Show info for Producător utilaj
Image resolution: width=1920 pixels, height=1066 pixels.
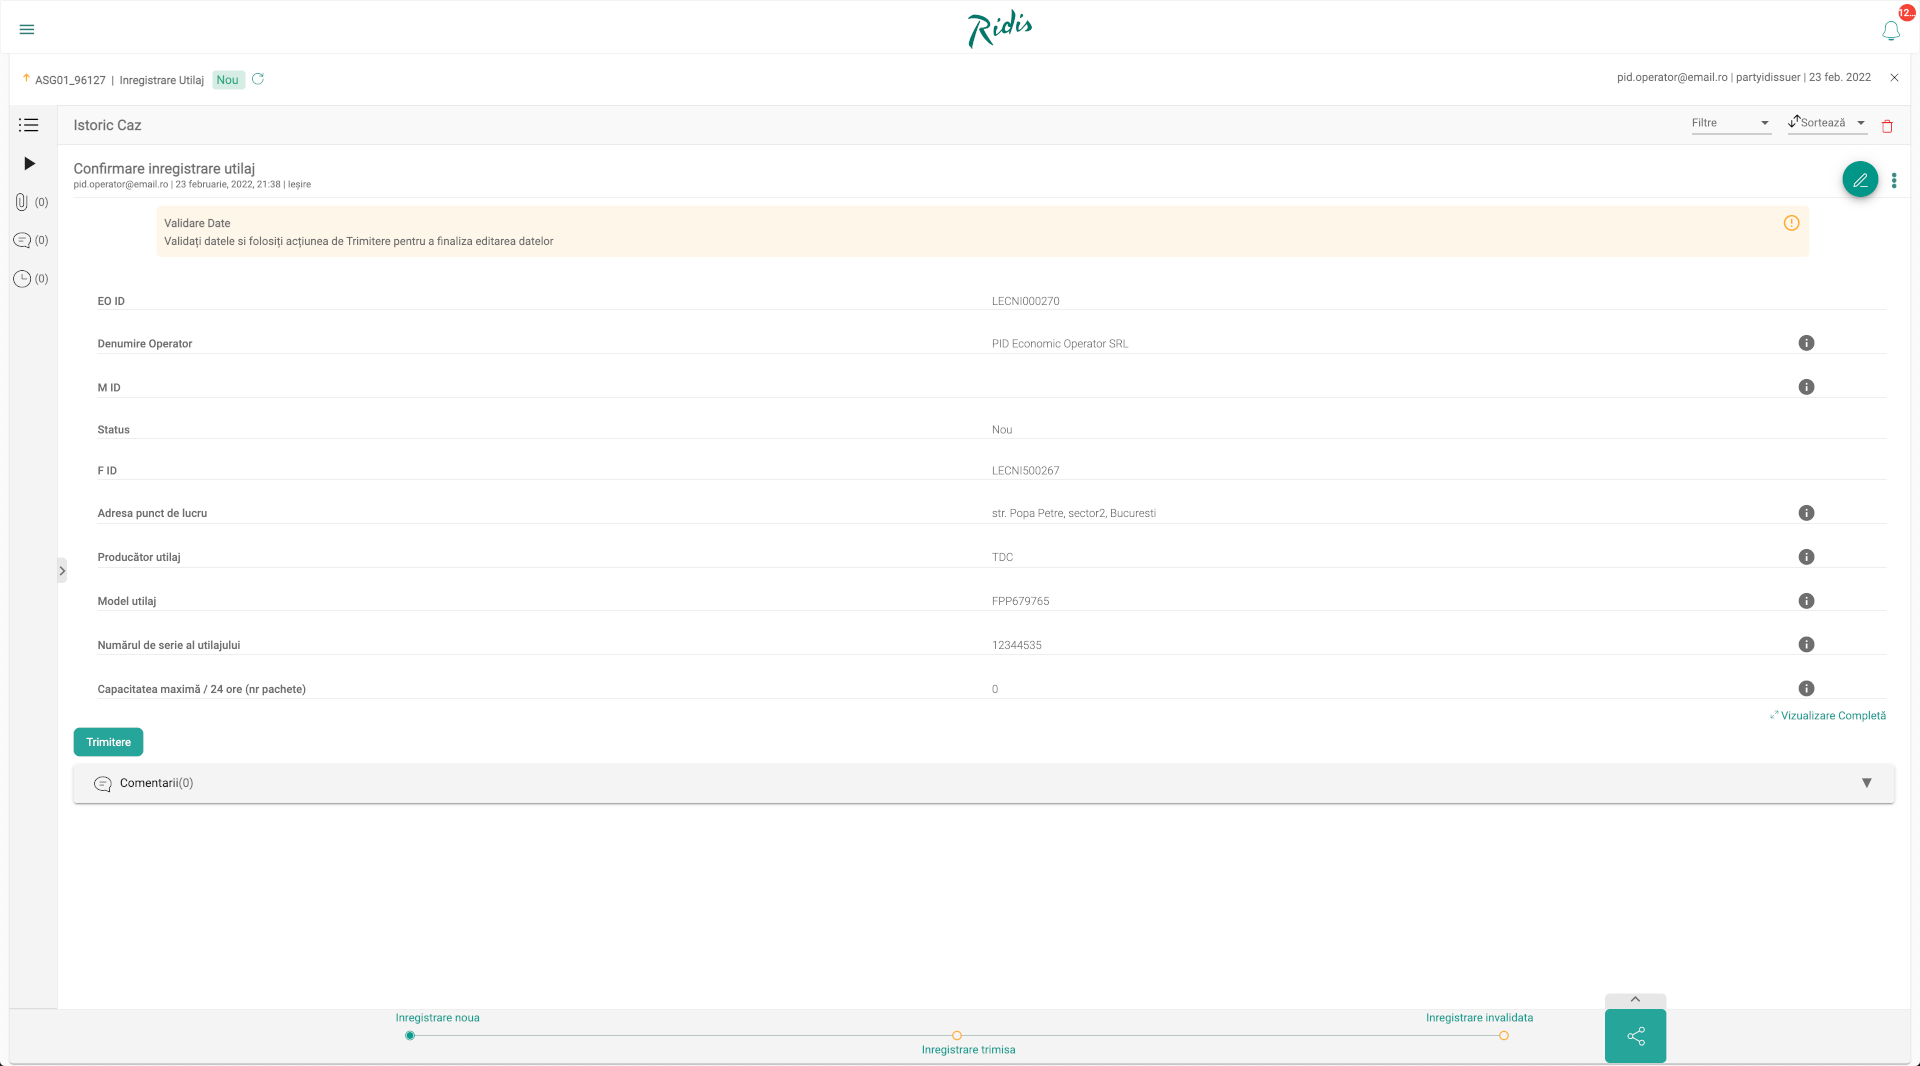(1806, 557)
